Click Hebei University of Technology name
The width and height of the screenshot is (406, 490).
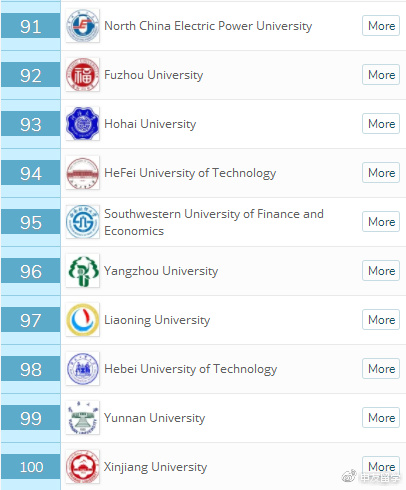[190, 369]
